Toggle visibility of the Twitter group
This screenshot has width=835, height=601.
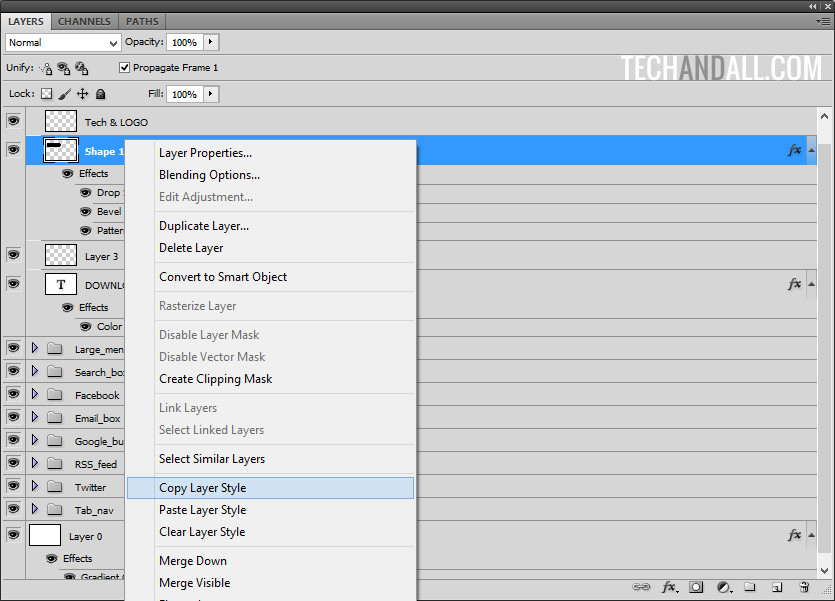point(13,487)
